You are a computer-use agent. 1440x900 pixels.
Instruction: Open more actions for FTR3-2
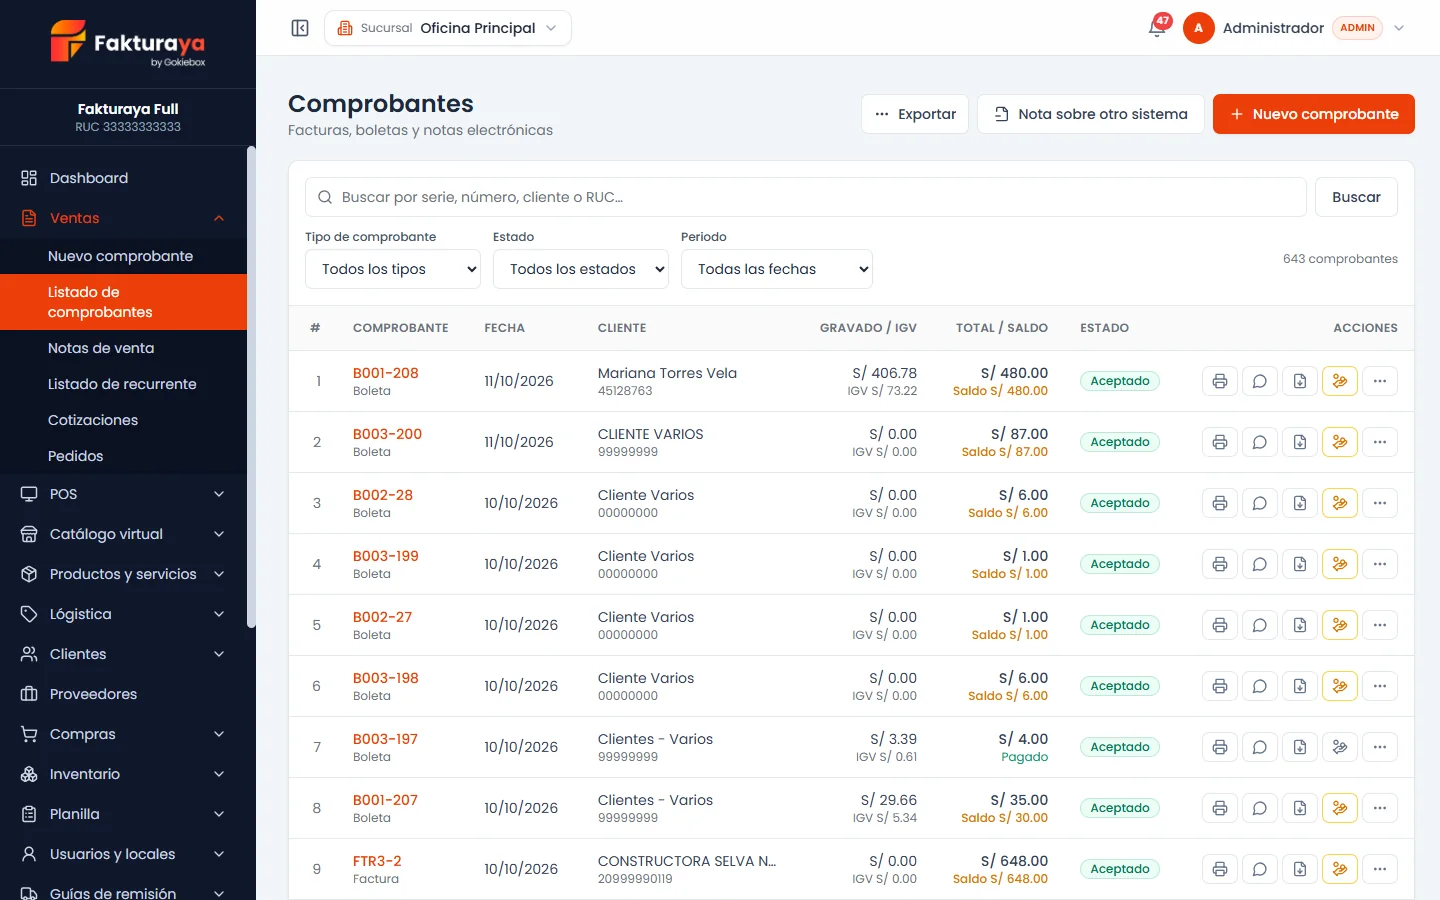pos(1380,869)
